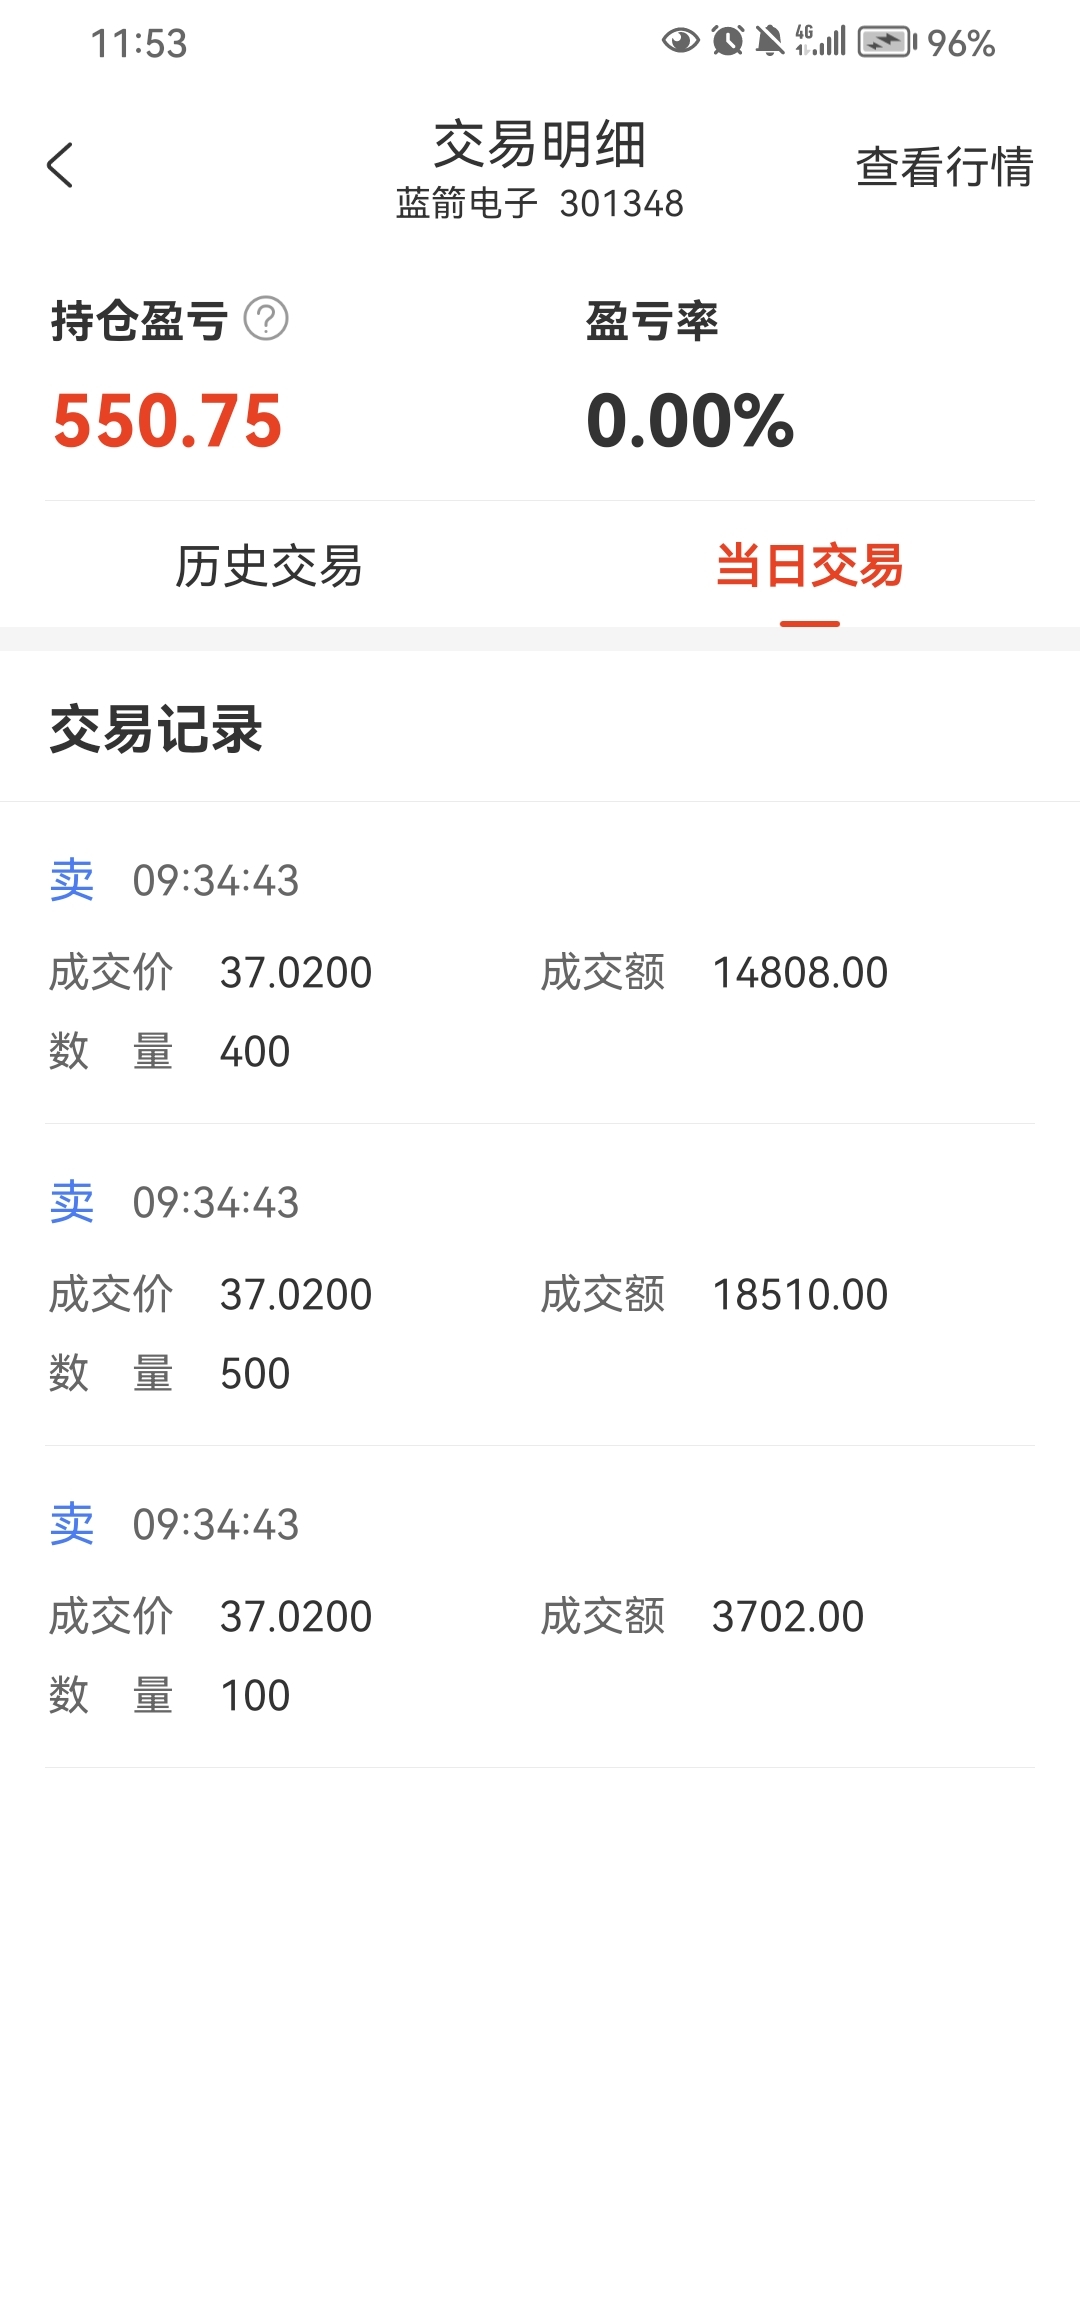Open 查看行情 link
The height and width of the screenshot is (2312, 1080).
944,166
